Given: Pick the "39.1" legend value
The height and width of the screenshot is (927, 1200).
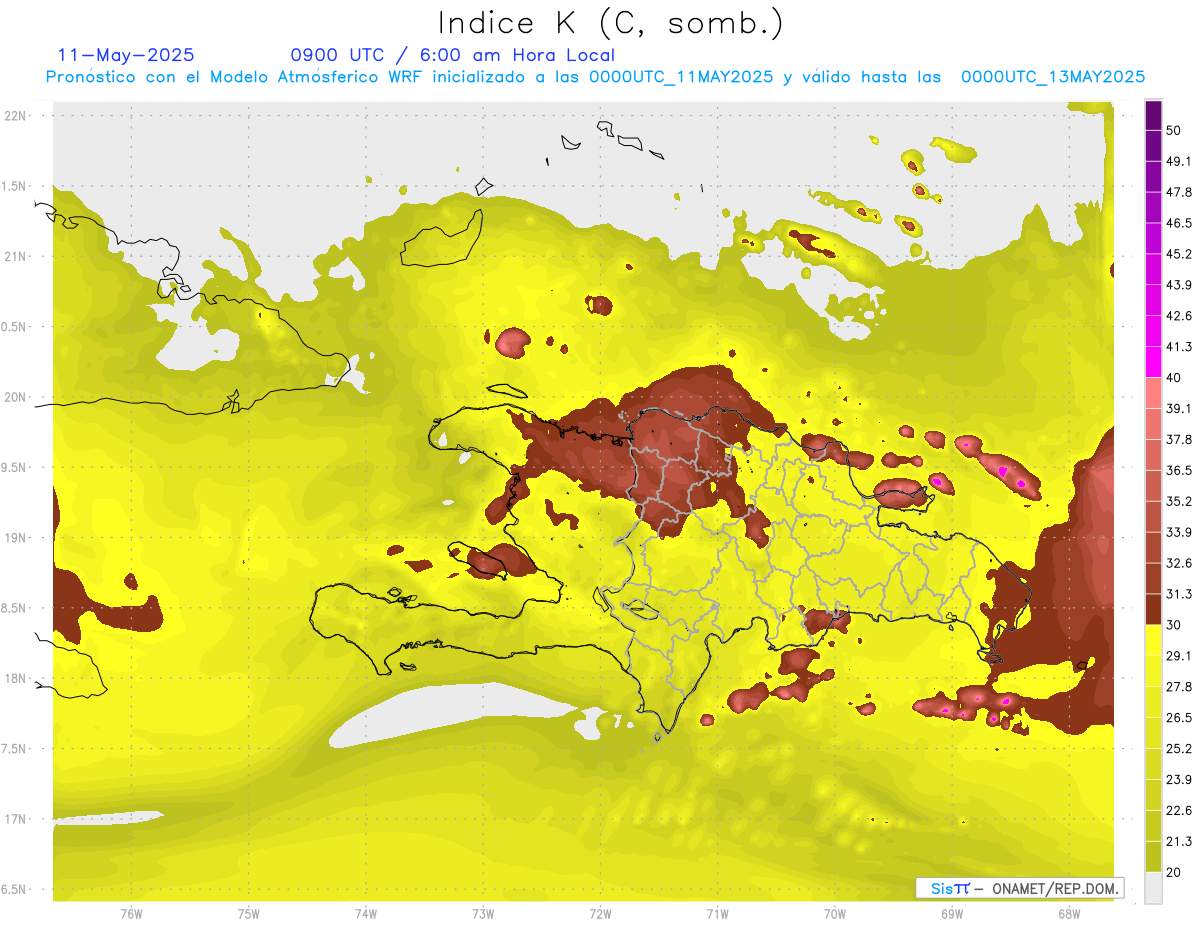Looking at the screenshot, I should (x=1179, y=408).
